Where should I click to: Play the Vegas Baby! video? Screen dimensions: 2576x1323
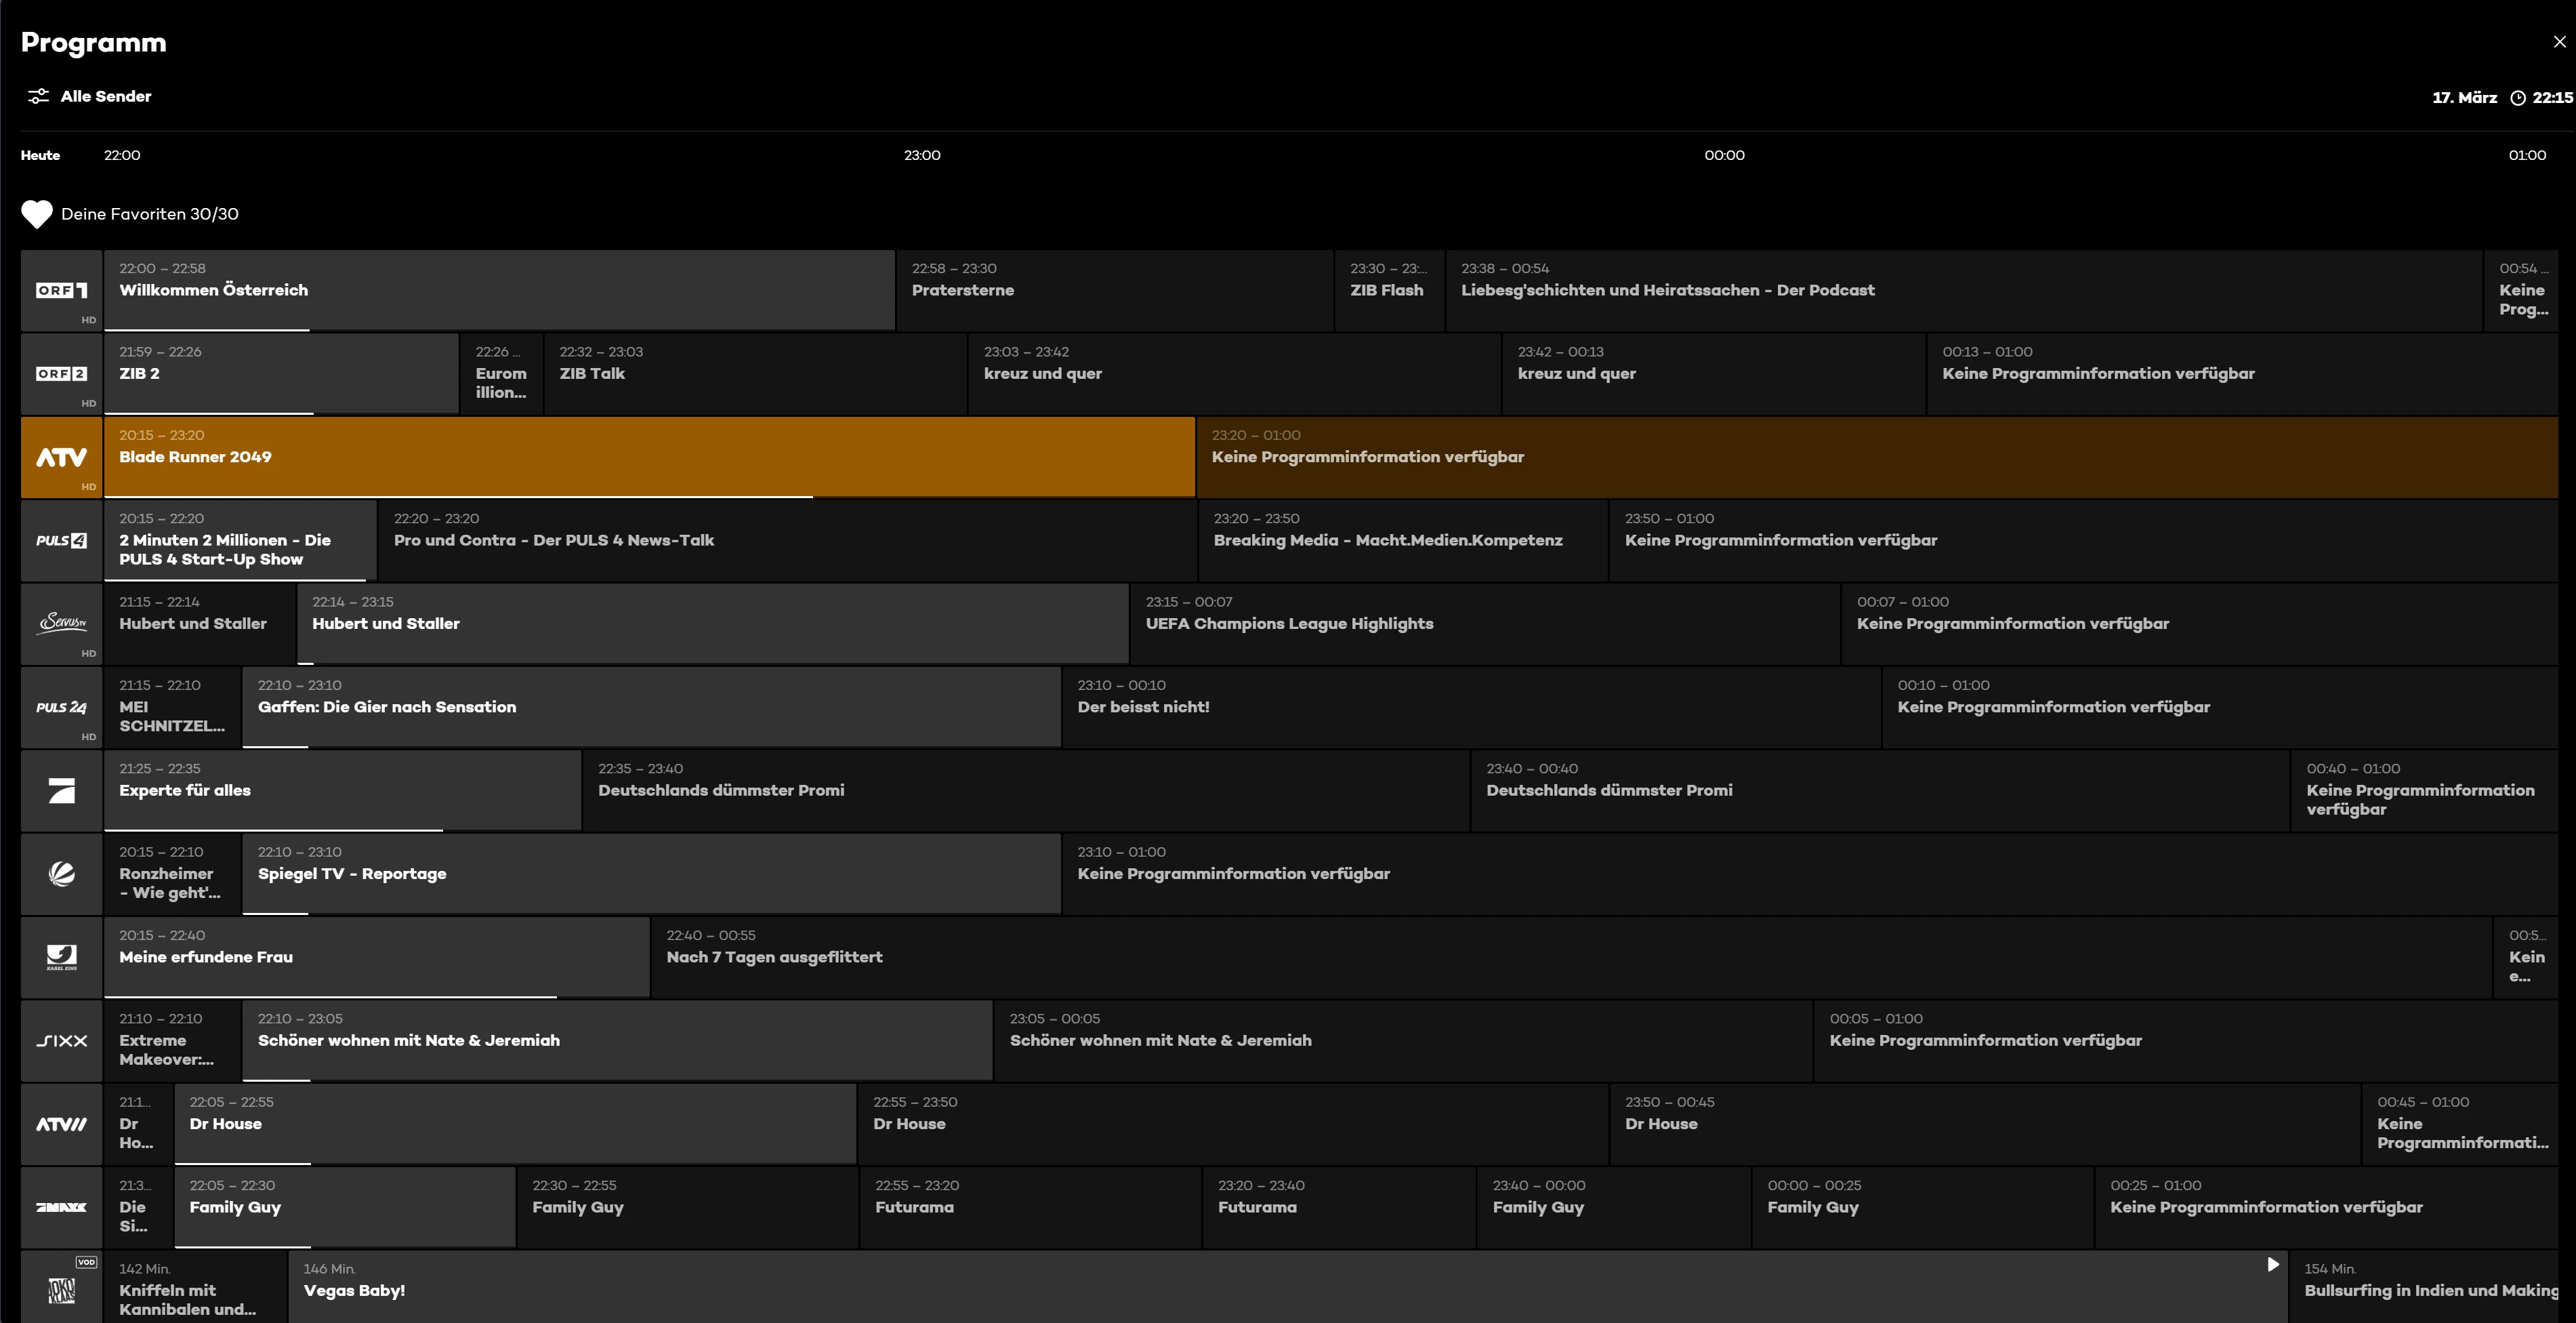pos(2272,1264)
